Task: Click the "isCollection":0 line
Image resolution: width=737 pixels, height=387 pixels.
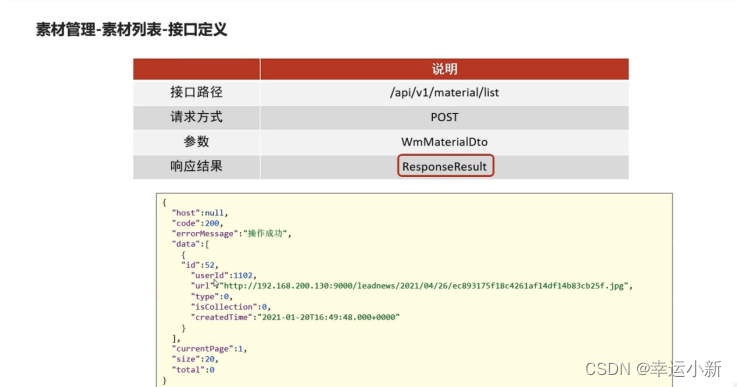Action: pos(231,307)
